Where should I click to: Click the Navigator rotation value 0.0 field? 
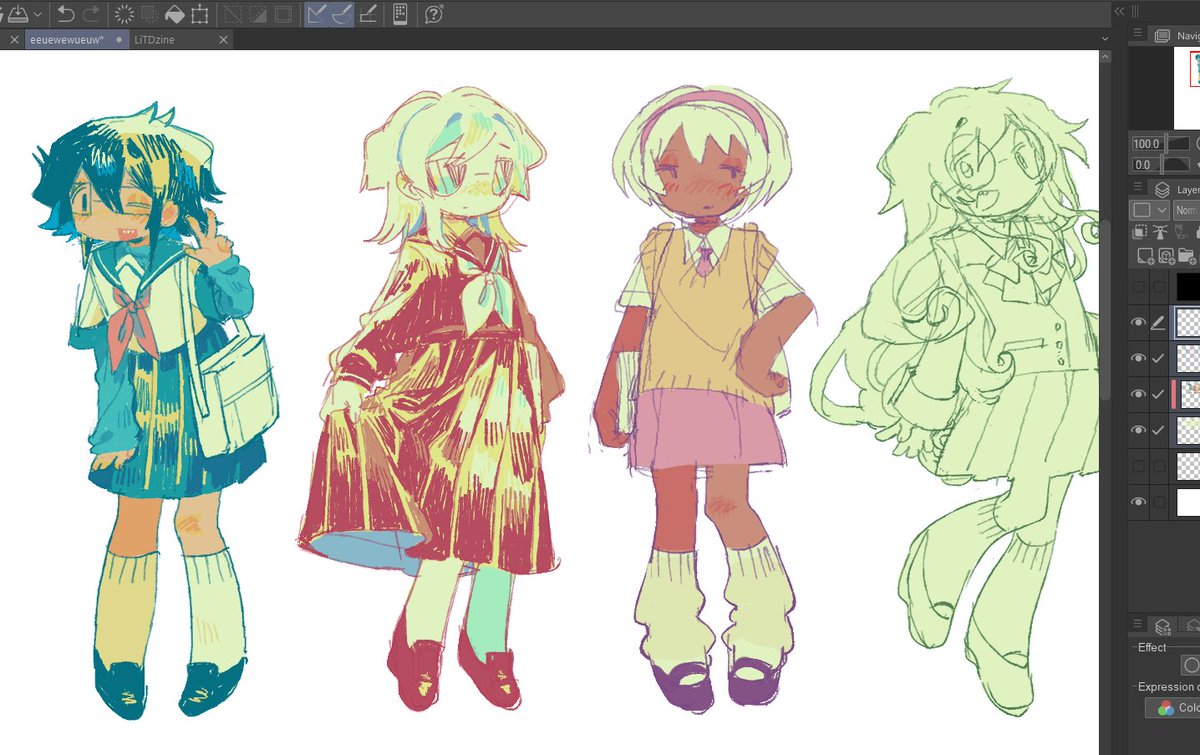pyautogui.click(x=1145, y=164)
